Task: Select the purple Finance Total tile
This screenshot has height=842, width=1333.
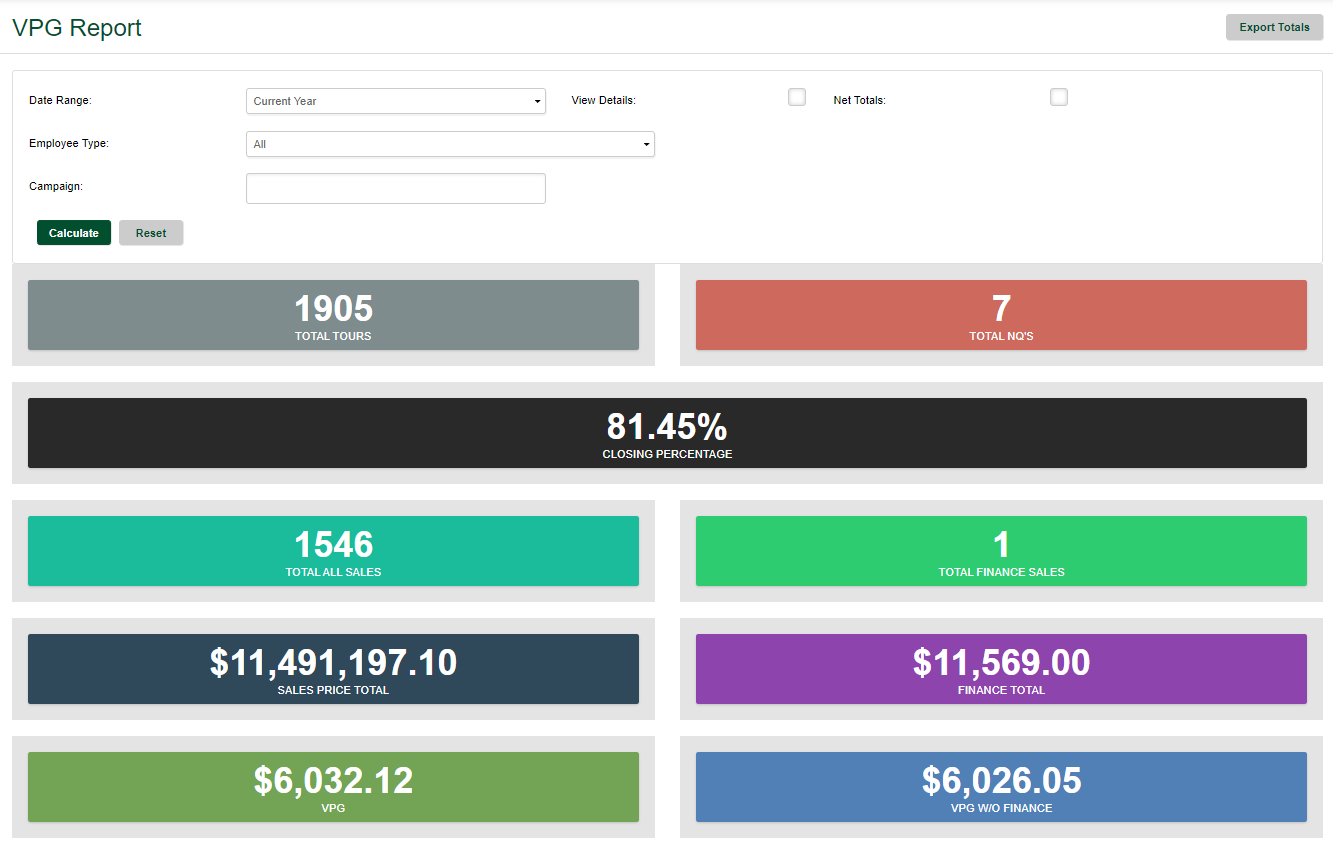Action: (1001, 669)
